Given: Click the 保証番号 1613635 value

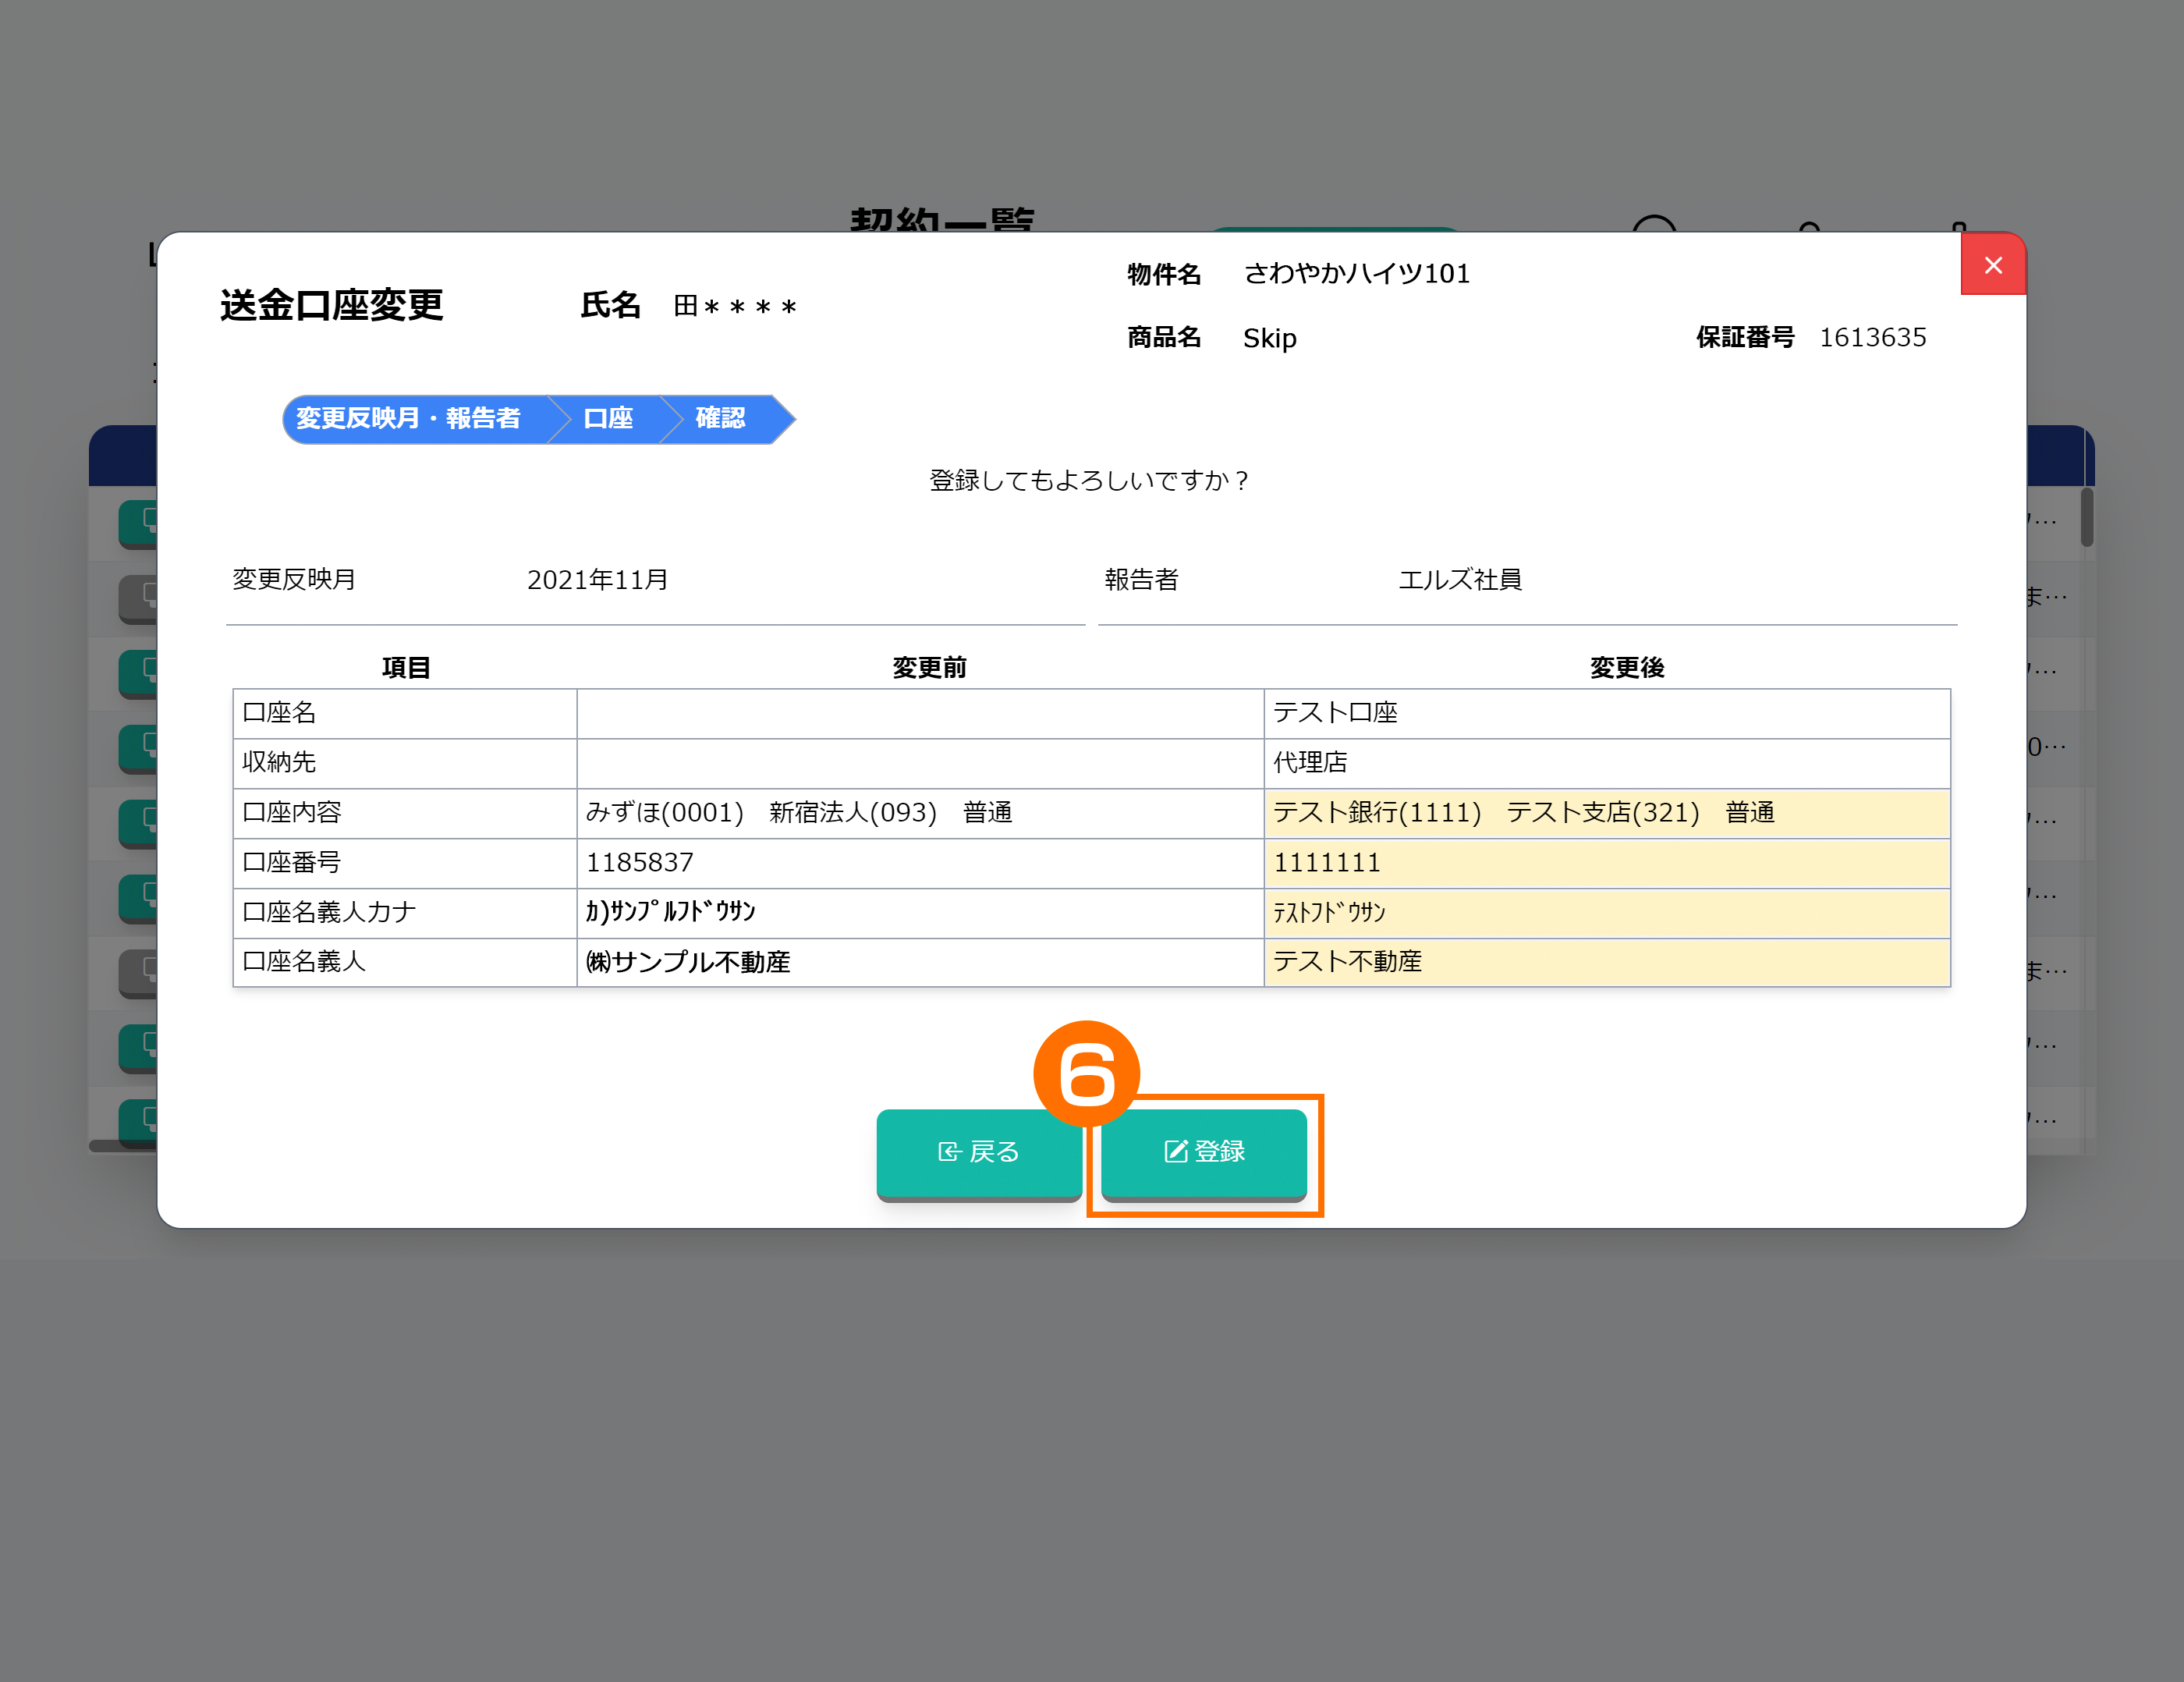Looking at the screenshot, I should tap(1872, 338).
